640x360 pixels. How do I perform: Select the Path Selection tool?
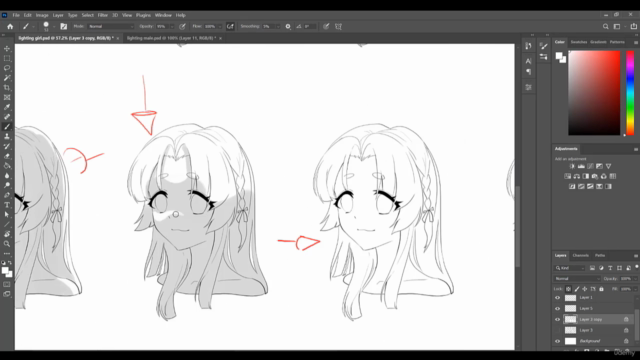click(x=7, y=215)
